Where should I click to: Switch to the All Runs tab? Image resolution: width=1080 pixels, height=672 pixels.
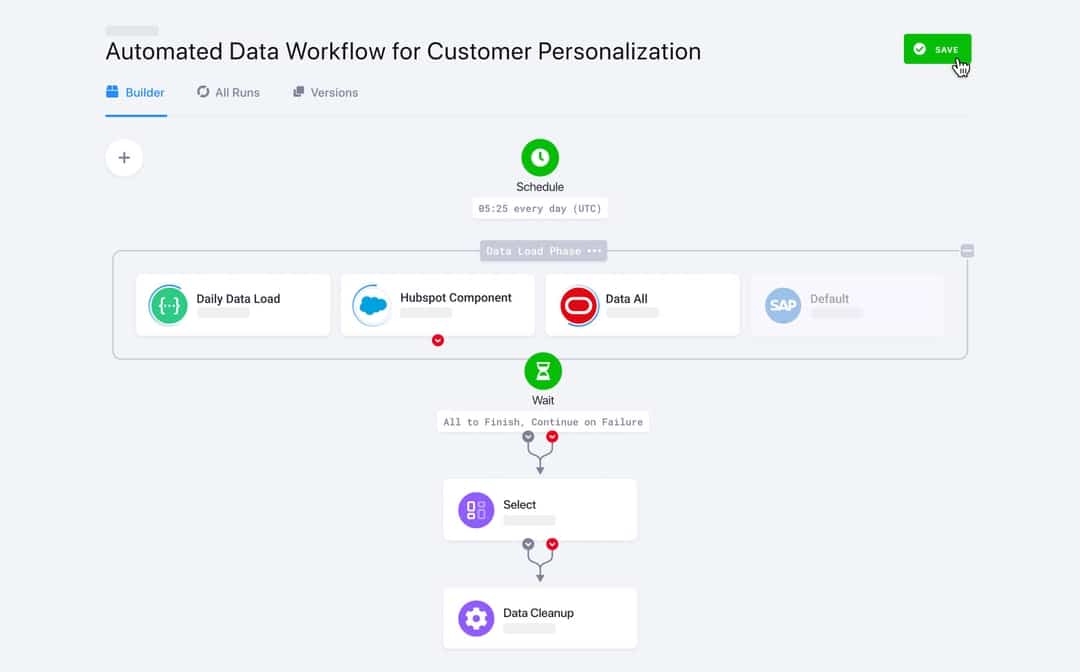pos(228,92)
